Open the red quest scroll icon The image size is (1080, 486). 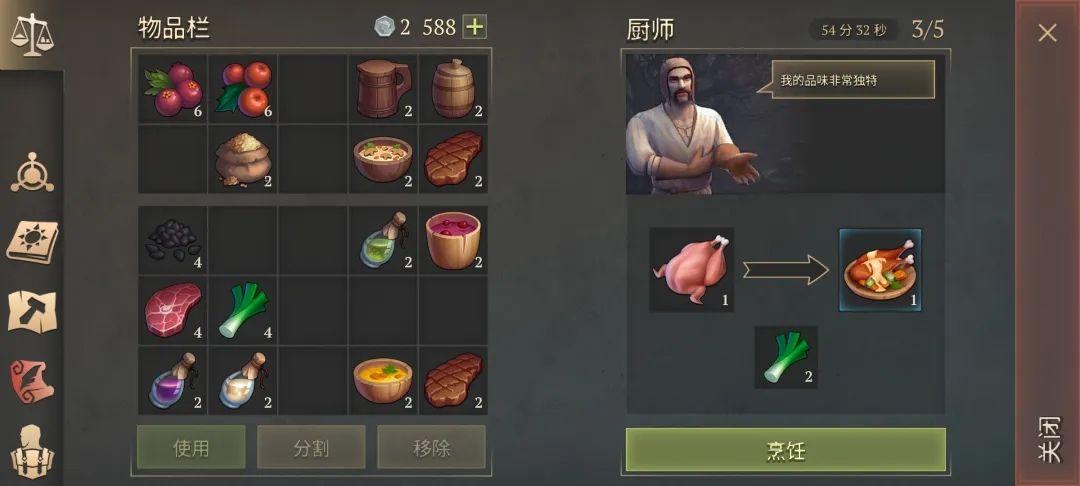click(x=32, y=381)
